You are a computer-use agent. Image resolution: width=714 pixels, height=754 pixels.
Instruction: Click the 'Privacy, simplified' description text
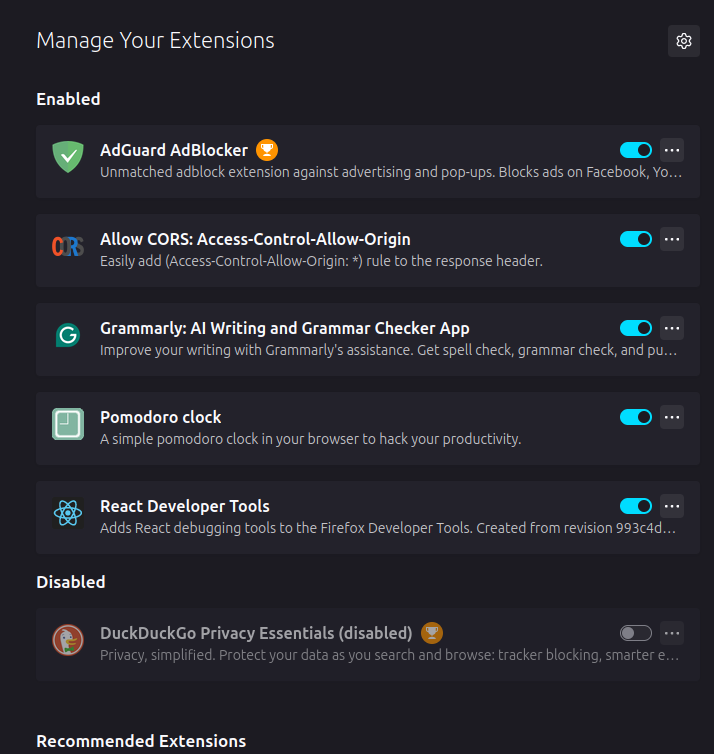(389, 655)
